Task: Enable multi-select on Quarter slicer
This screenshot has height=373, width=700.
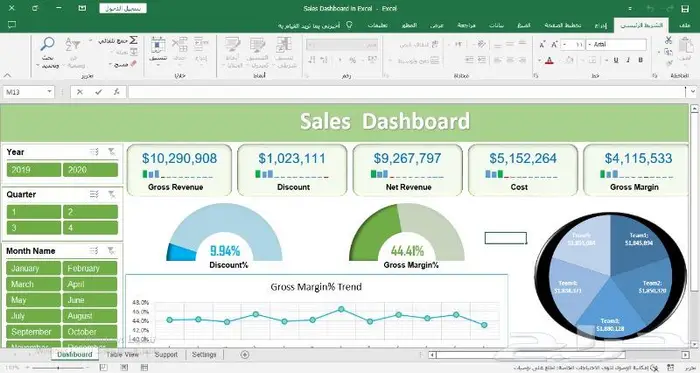Action: tap(94, 195)
